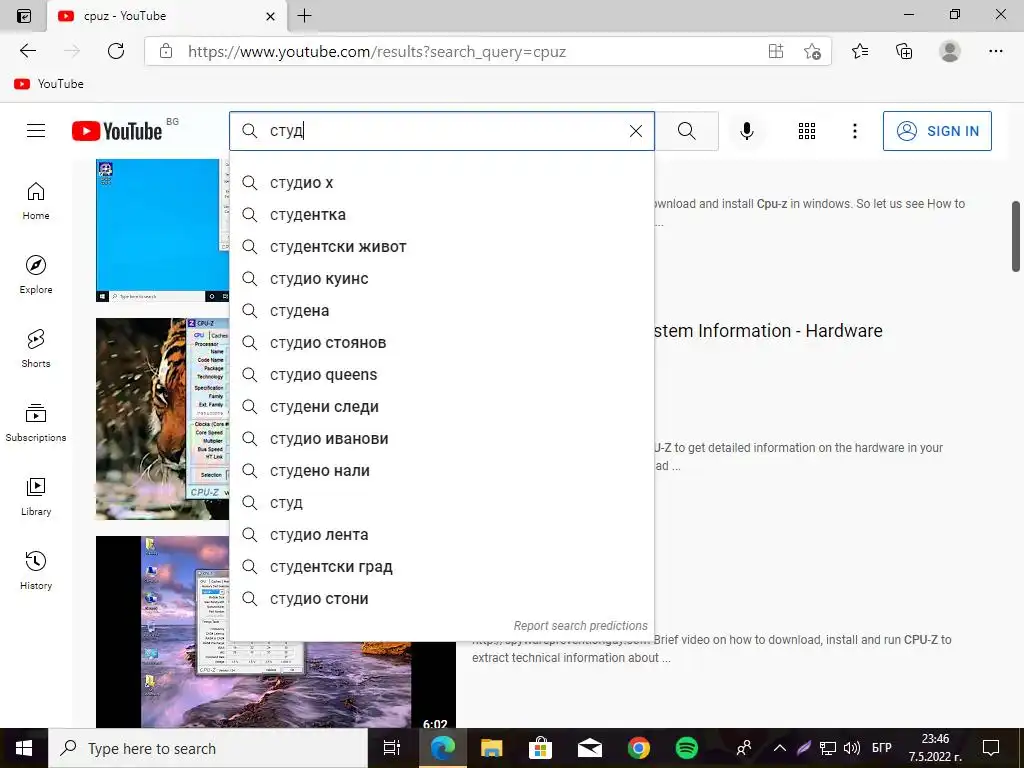The width and height of the screenshot is (1024, 768).
Task: Open the Favorites list
Action: (860, 51)
